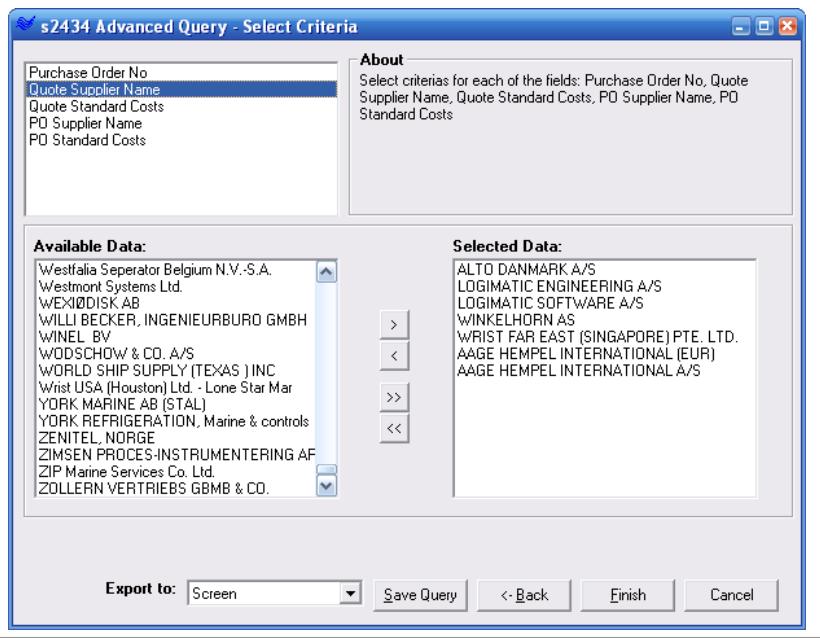The height and width of the screenshot is (638, 820).
Task: Select WEXIØDISK AB in Available Data
Action: 176,303
